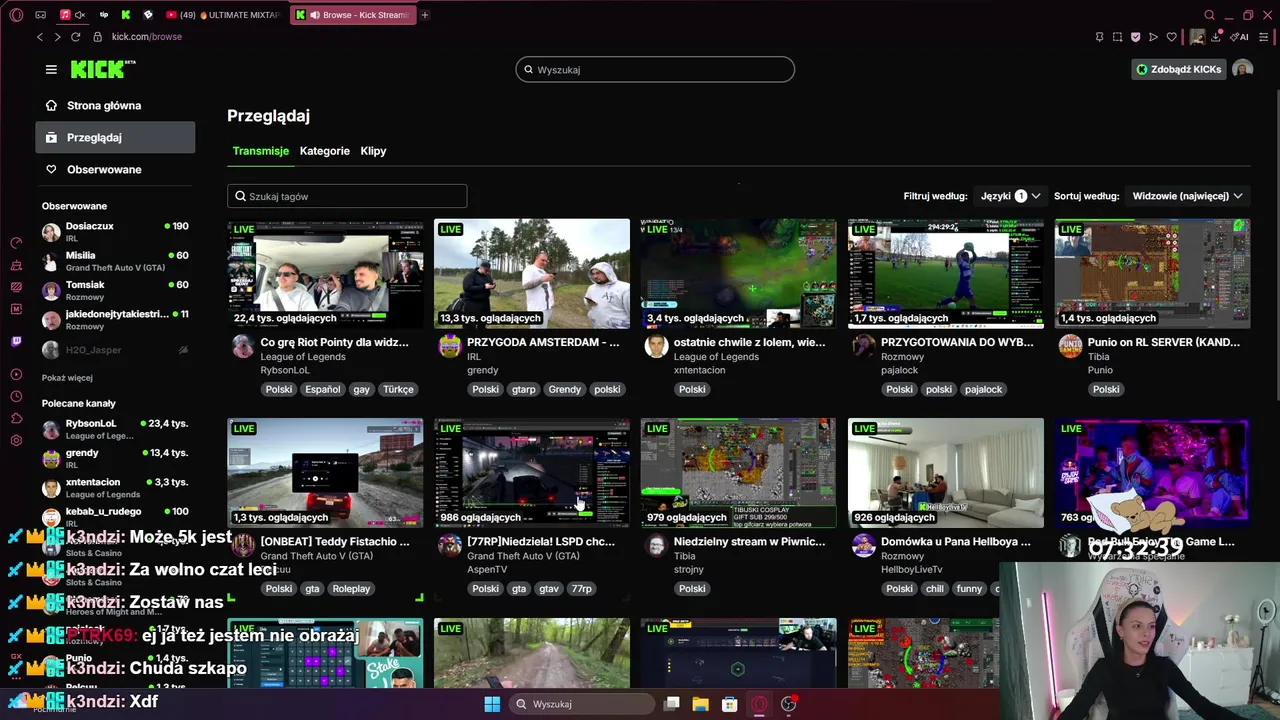
Task: Open the Widzowie (najwięcej) sort dropdown
Action: pyautogui.click(x=1187, y=196)
